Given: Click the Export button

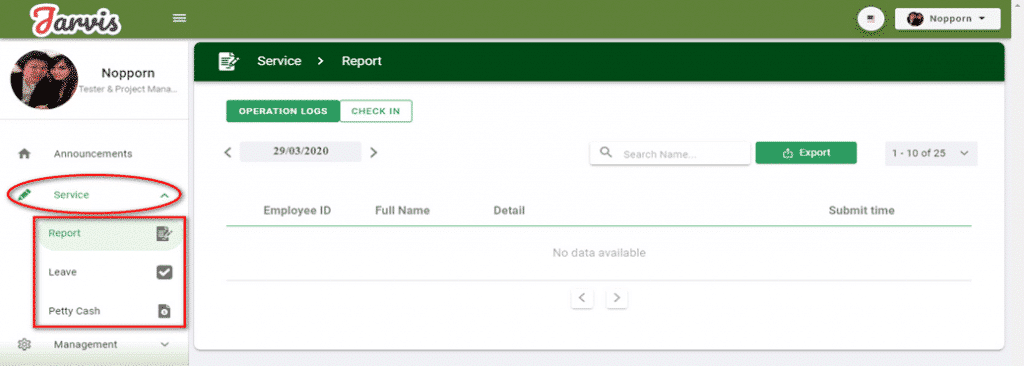Looking at the screenshot, I should (x=806, y=153).
